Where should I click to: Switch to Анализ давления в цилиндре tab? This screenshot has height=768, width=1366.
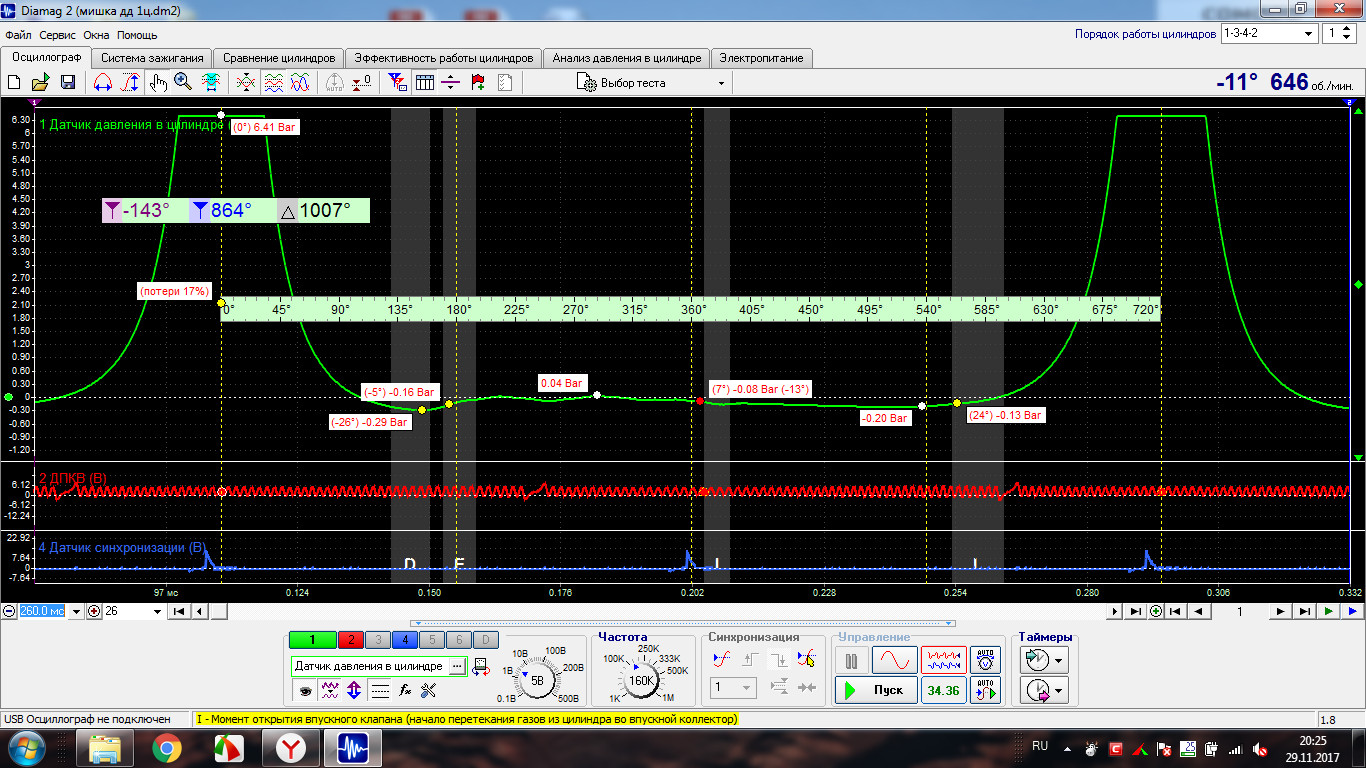pyautogui.click(x=627, y=58)
